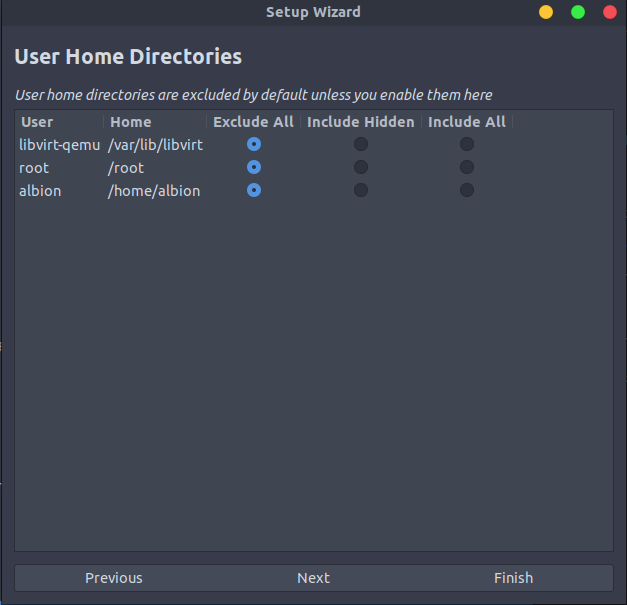Select Exclude All for root user
Screen dimensions: 627x605
point(254,167)
